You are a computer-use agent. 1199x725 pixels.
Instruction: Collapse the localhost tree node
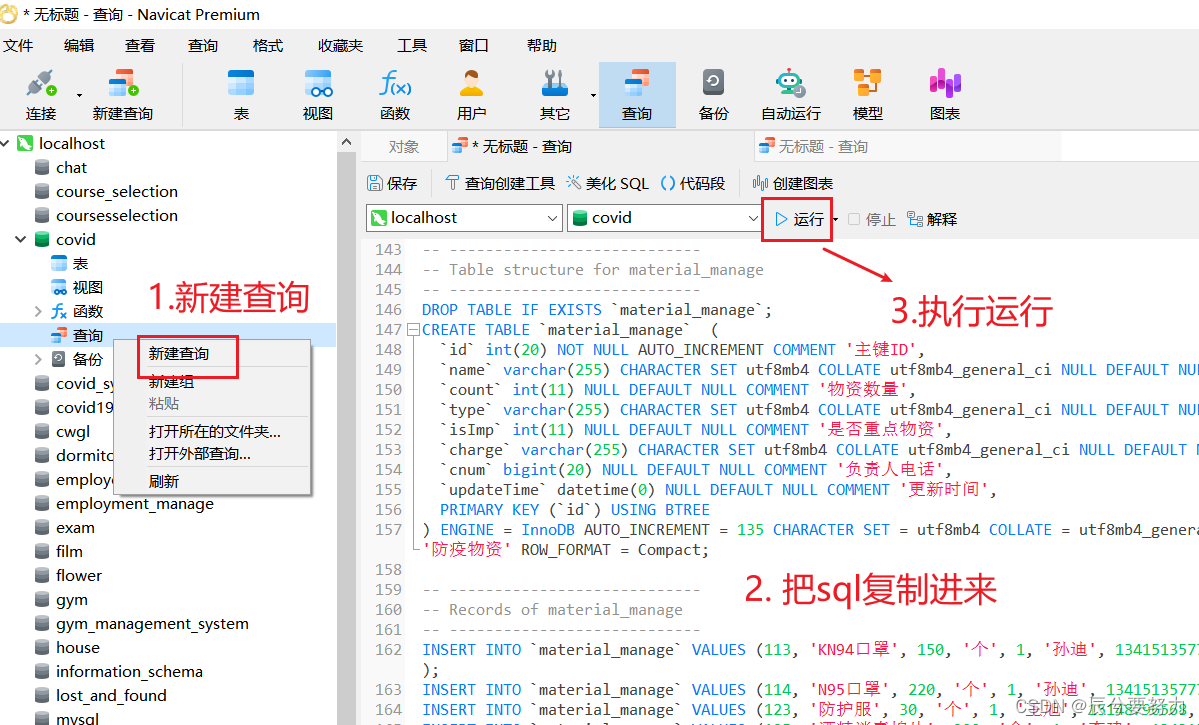click(5, 143)
